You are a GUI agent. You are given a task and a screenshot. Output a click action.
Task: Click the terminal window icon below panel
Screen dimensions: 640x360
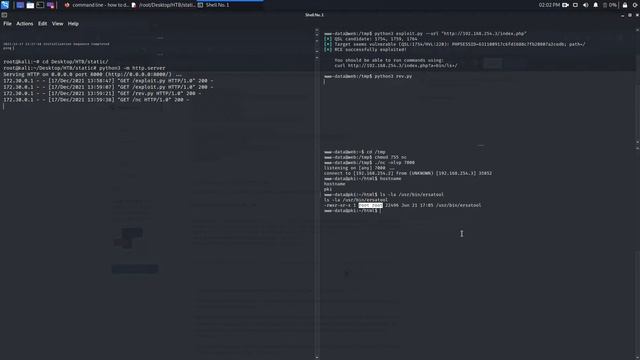(x=4, y=15)
